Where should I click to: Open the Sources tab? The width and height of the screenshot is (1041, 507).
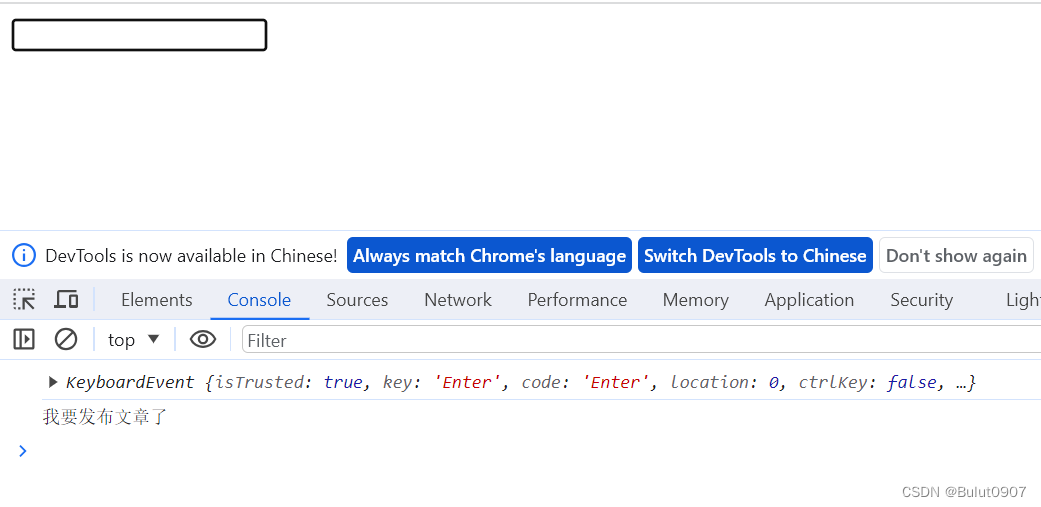tap(357, 300)
